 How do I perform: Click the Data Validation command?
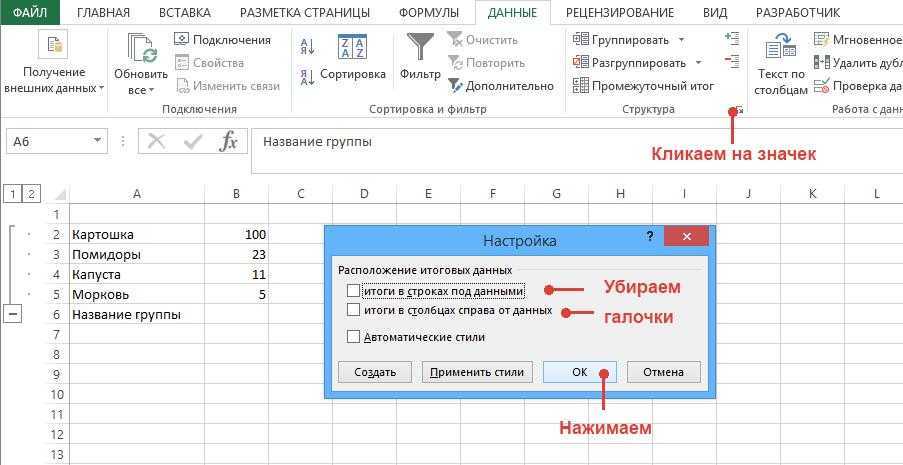click(858, 86)
